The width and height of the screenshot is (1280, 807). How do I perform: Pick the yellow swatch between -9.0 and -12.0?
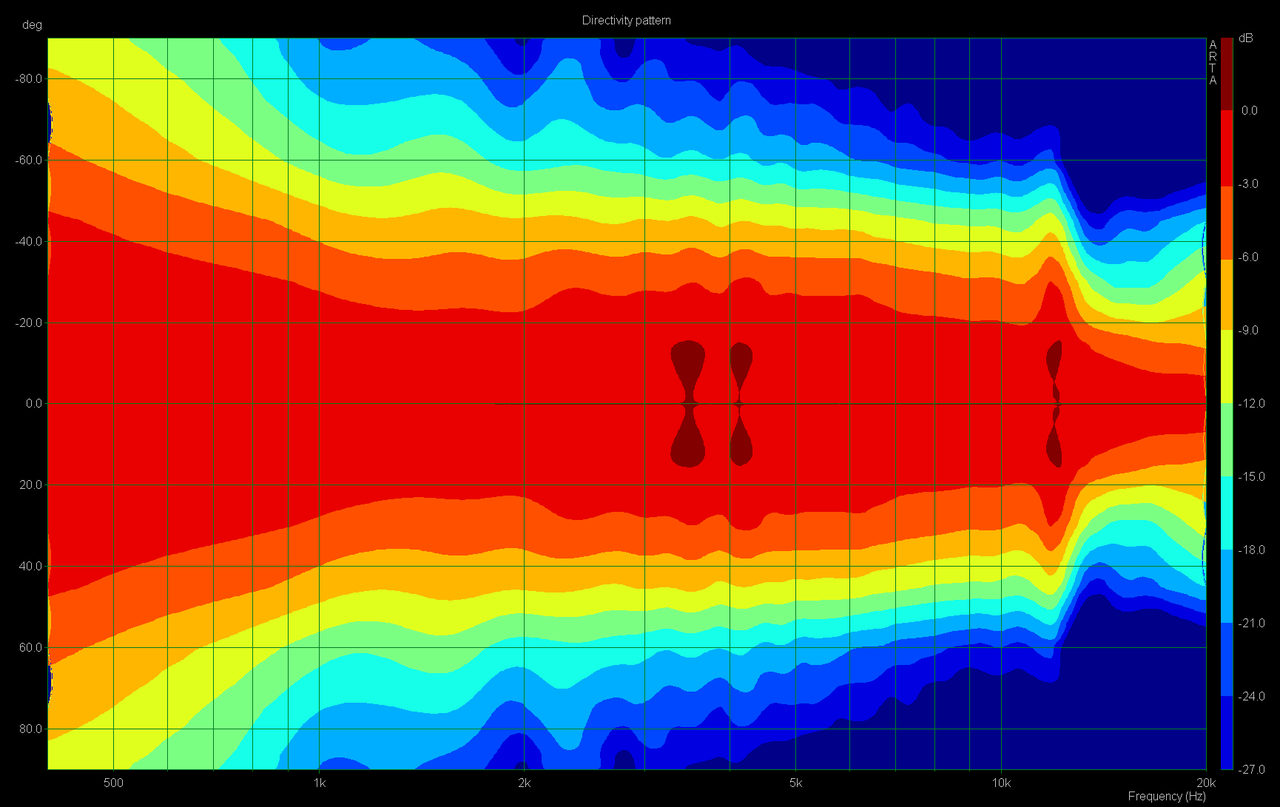(x=1227, y=366)
